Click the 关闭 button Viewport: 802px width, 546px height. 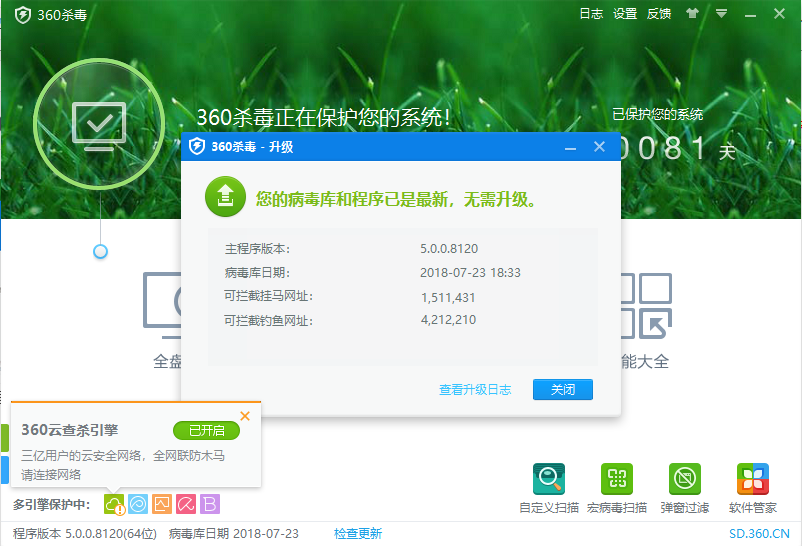563,389
